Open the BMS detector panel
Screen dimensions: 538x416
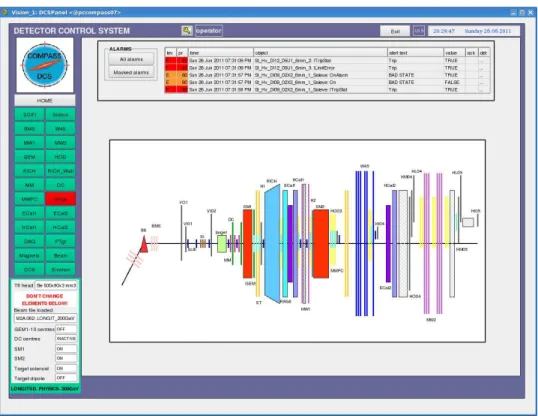coord(30,129)
